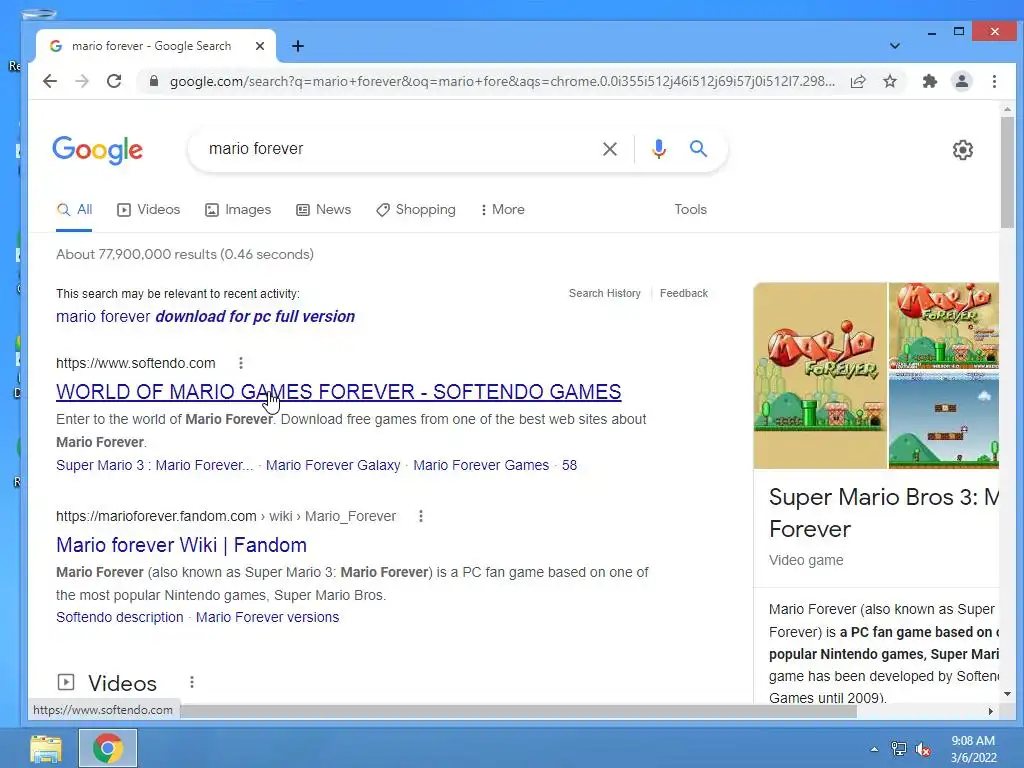This screenshot has height=768, width=1024.
Task: Open File Explorer from the taskbar
Action: tap(46, 748)
